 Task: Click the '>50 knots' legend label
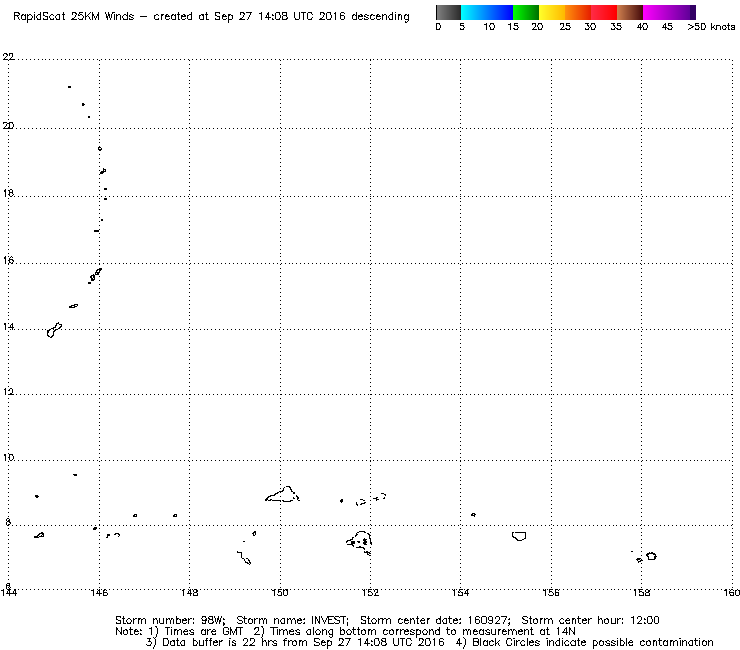point(711,27)
